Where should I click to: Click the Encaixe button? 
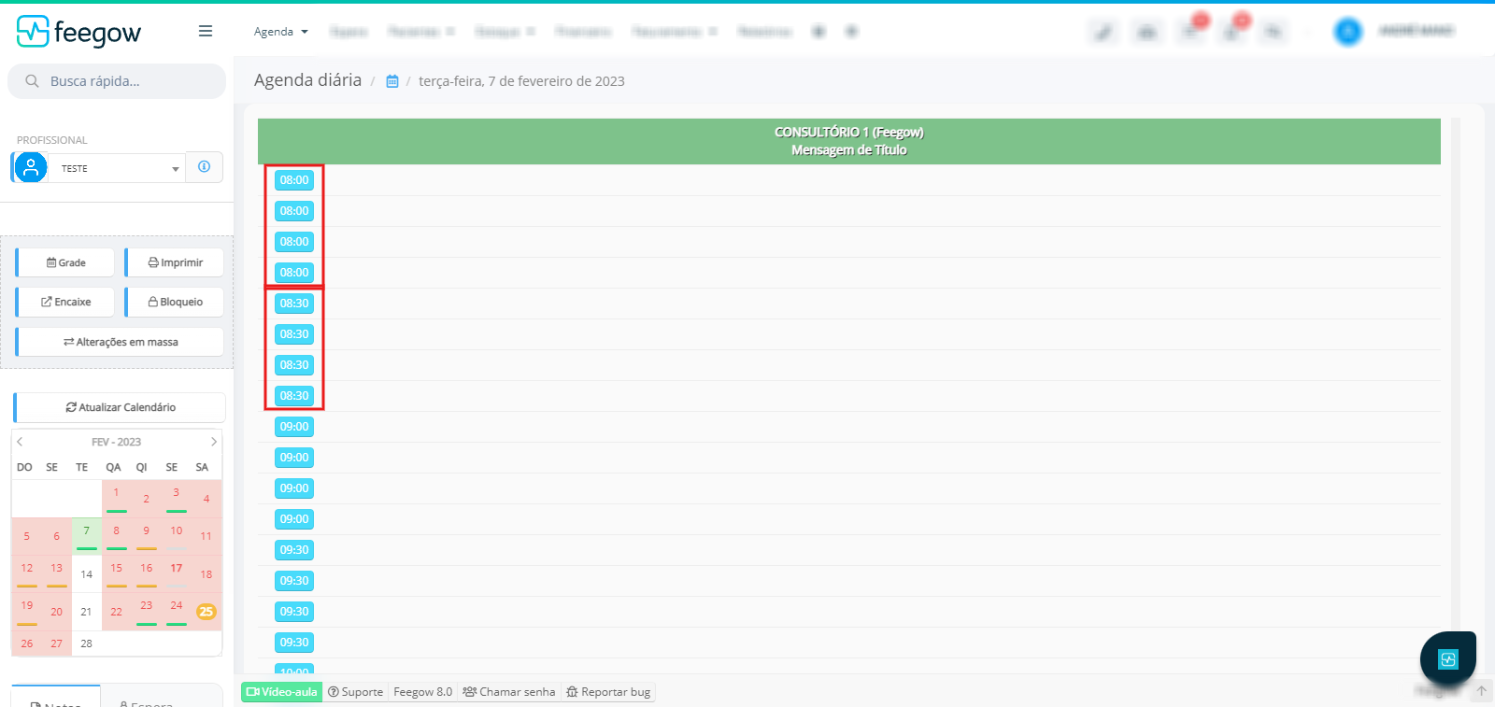65,301
